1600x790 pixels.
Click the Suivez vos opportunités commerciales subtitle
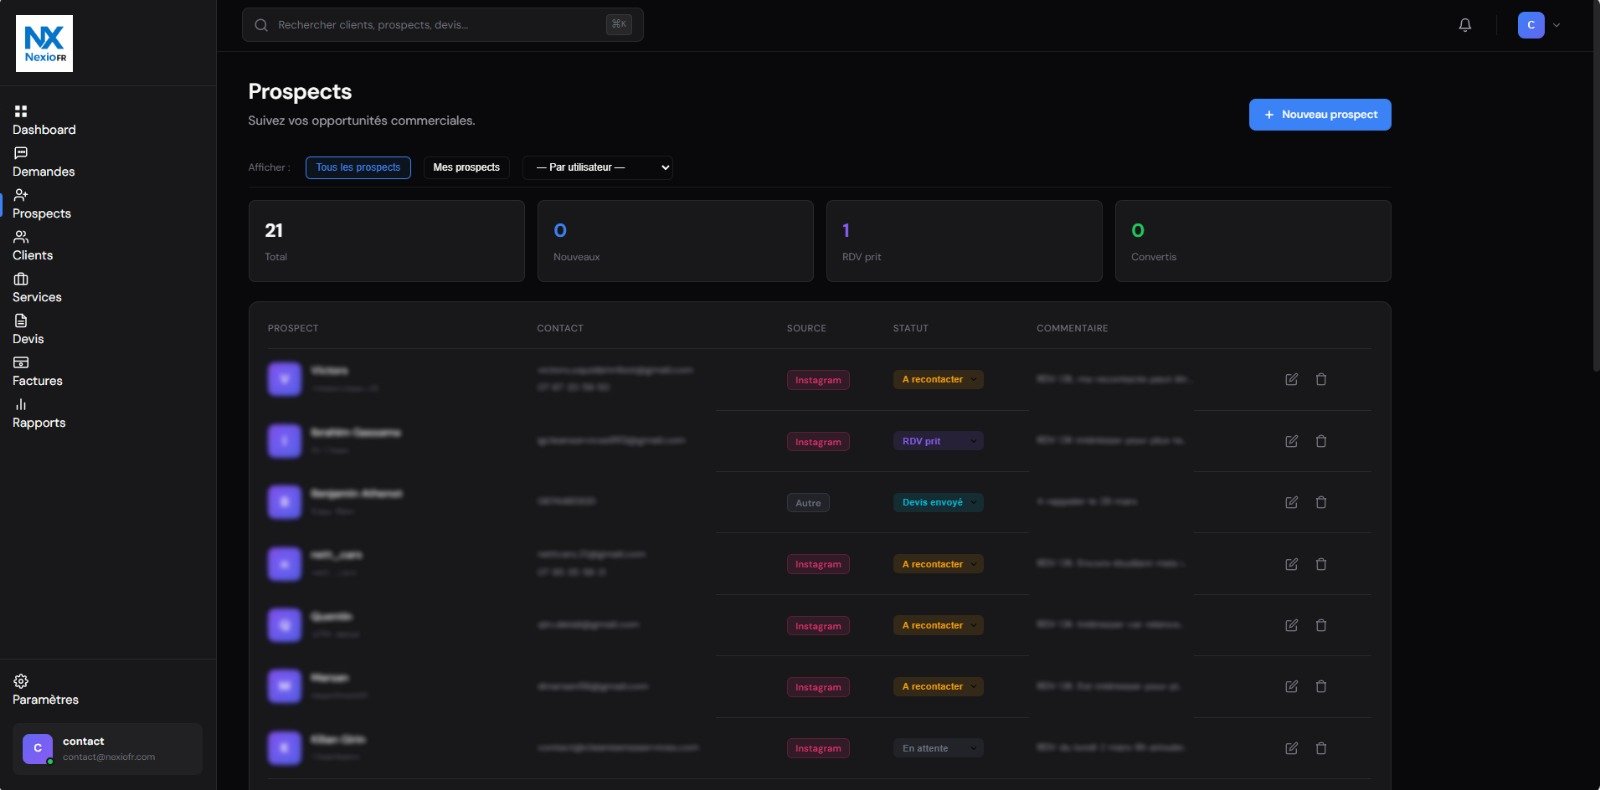tap(362, 121)
